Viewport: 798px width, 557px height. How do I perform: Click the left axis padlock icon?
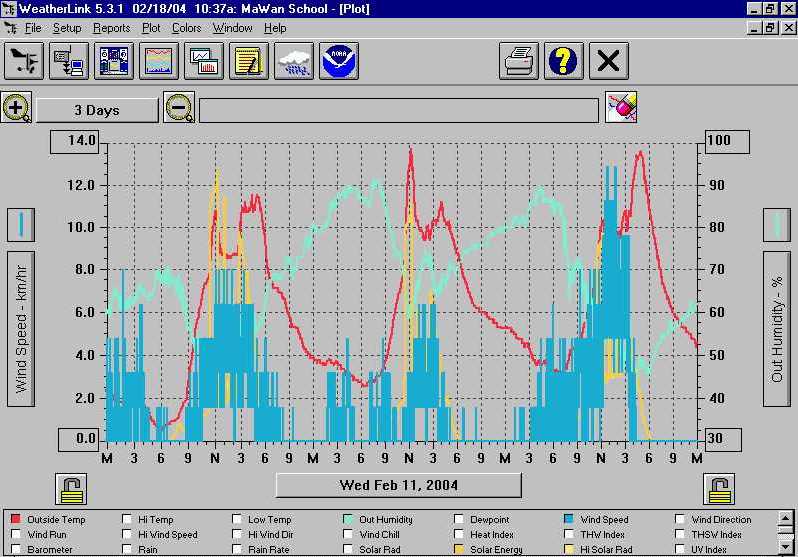coord(71,489)
